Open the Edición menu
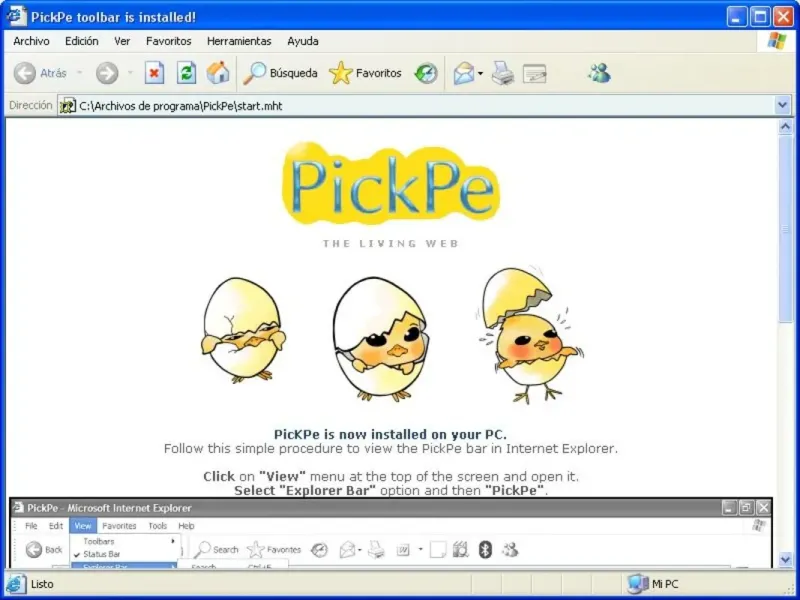This screenshot has height=600, width=800. tap(82, 41)
